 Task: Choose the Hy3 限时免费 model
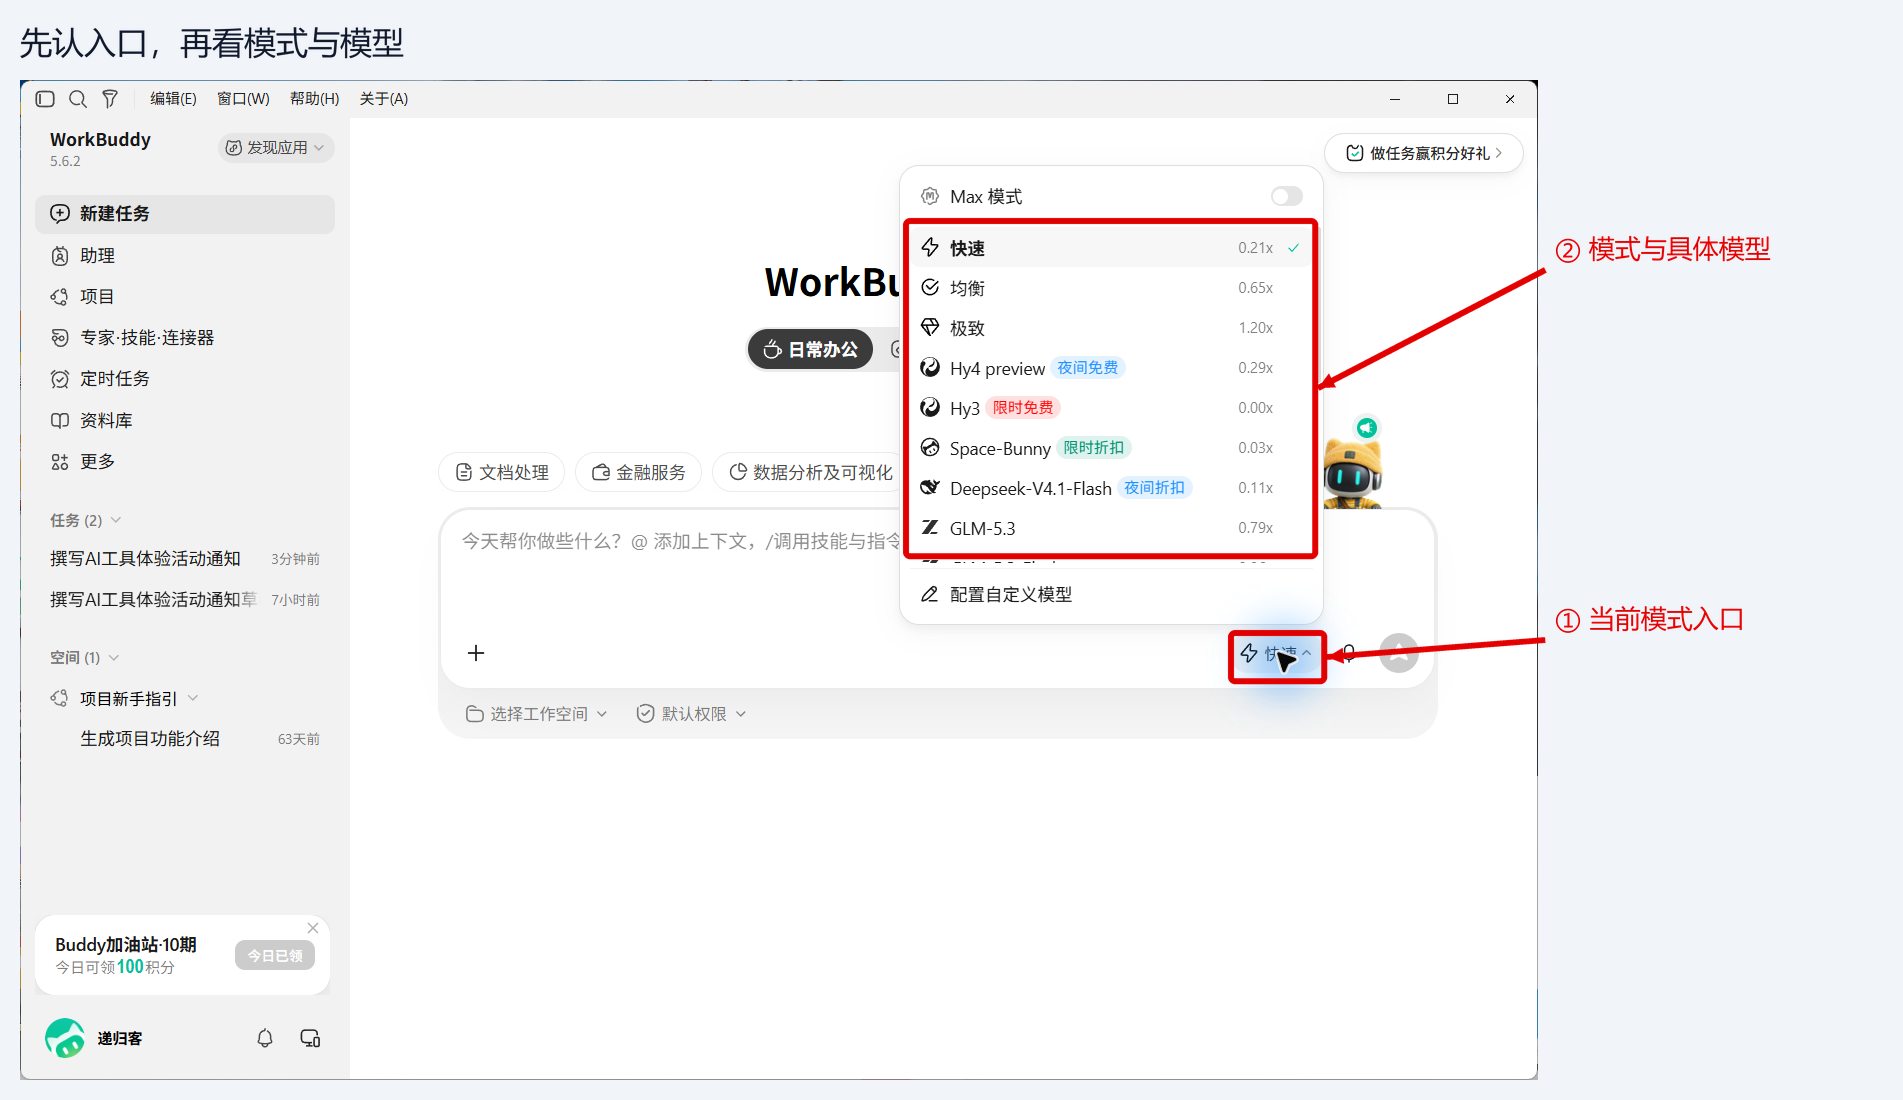coord(1110,408)
